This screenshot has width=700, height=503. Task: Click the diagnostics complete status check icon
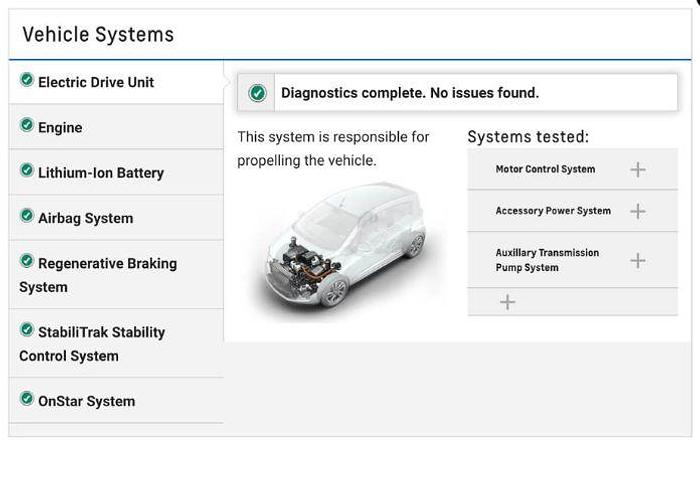pos(257,93)
